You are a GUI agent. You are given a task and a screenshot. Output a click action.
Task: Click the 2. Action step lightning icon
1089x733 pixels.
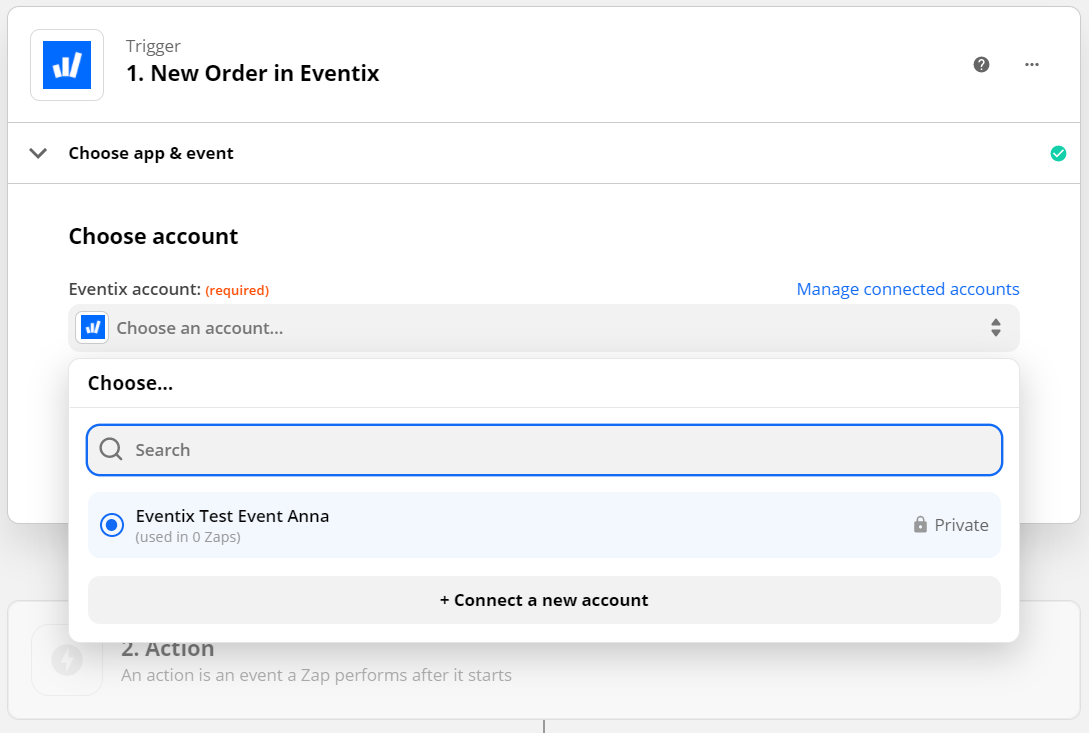67,660
